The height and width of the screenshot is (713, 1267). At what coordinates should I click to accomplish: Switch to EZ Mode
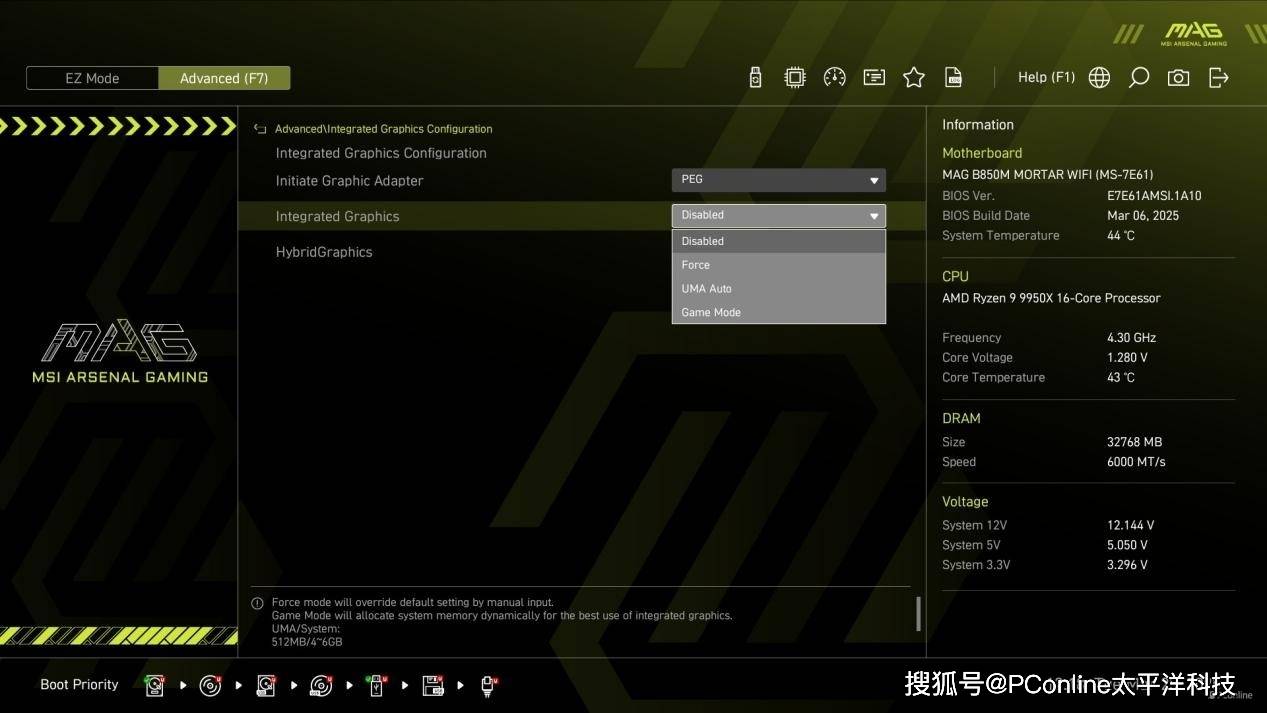pos(92,78)
